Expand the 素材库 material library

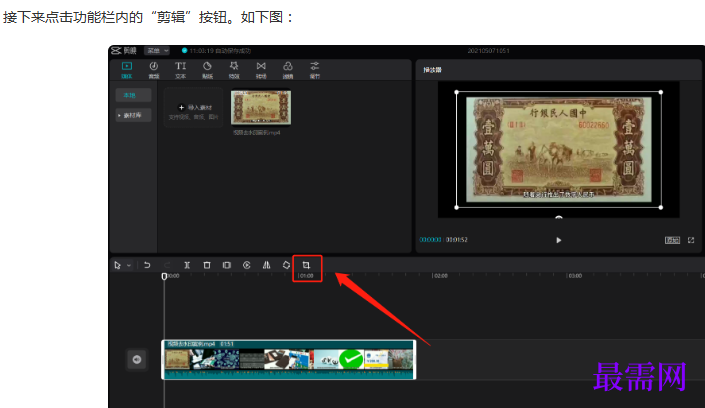(134, 115)
